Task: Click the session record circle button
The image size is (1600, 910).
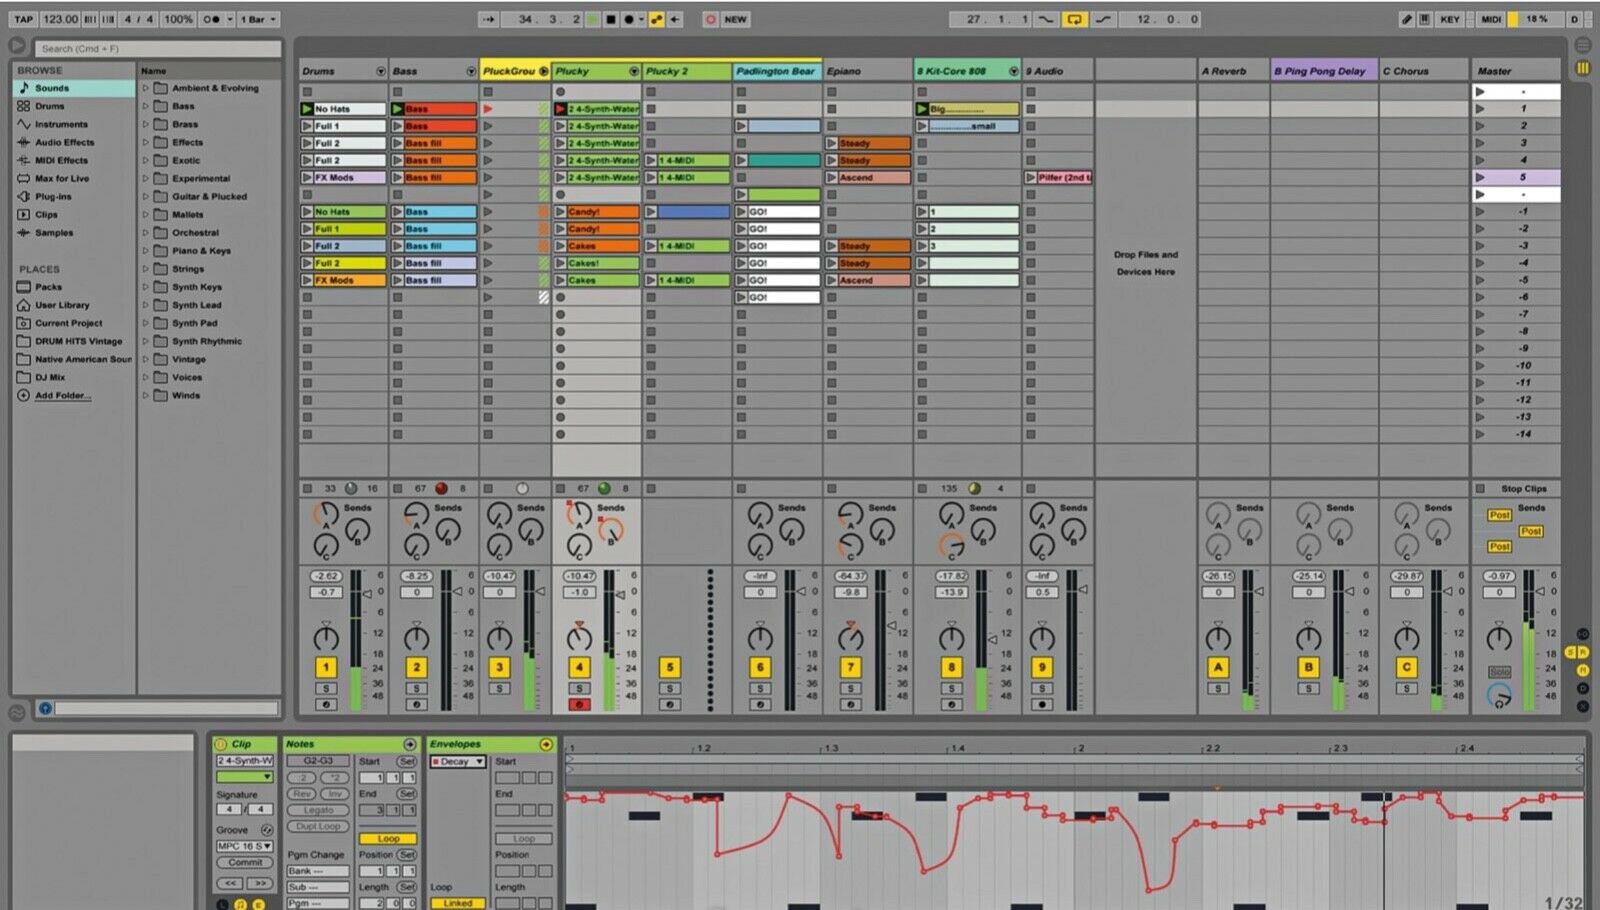Action: (710, 19)
